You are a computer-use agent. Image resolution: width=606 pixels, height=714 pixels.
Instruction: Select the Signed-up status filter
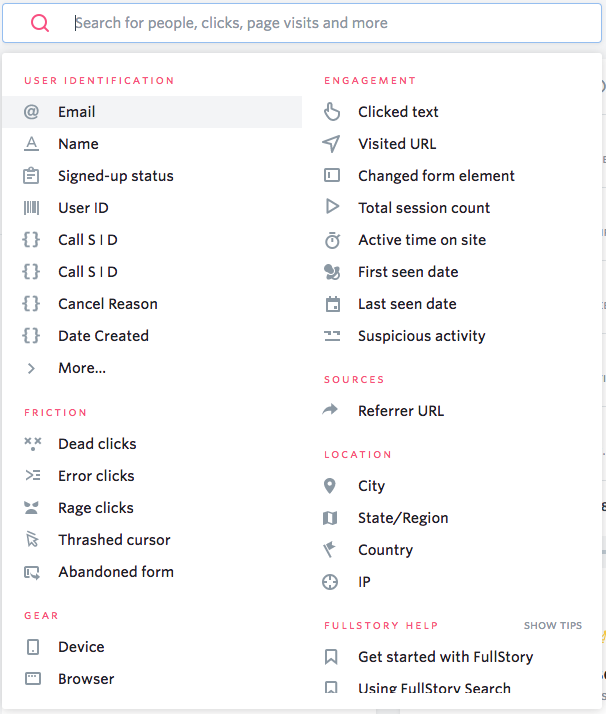click(115, 176)
